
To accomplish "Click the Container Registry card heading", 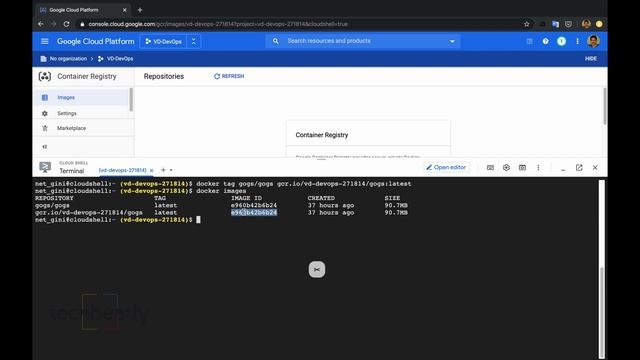I will [322, 135].
